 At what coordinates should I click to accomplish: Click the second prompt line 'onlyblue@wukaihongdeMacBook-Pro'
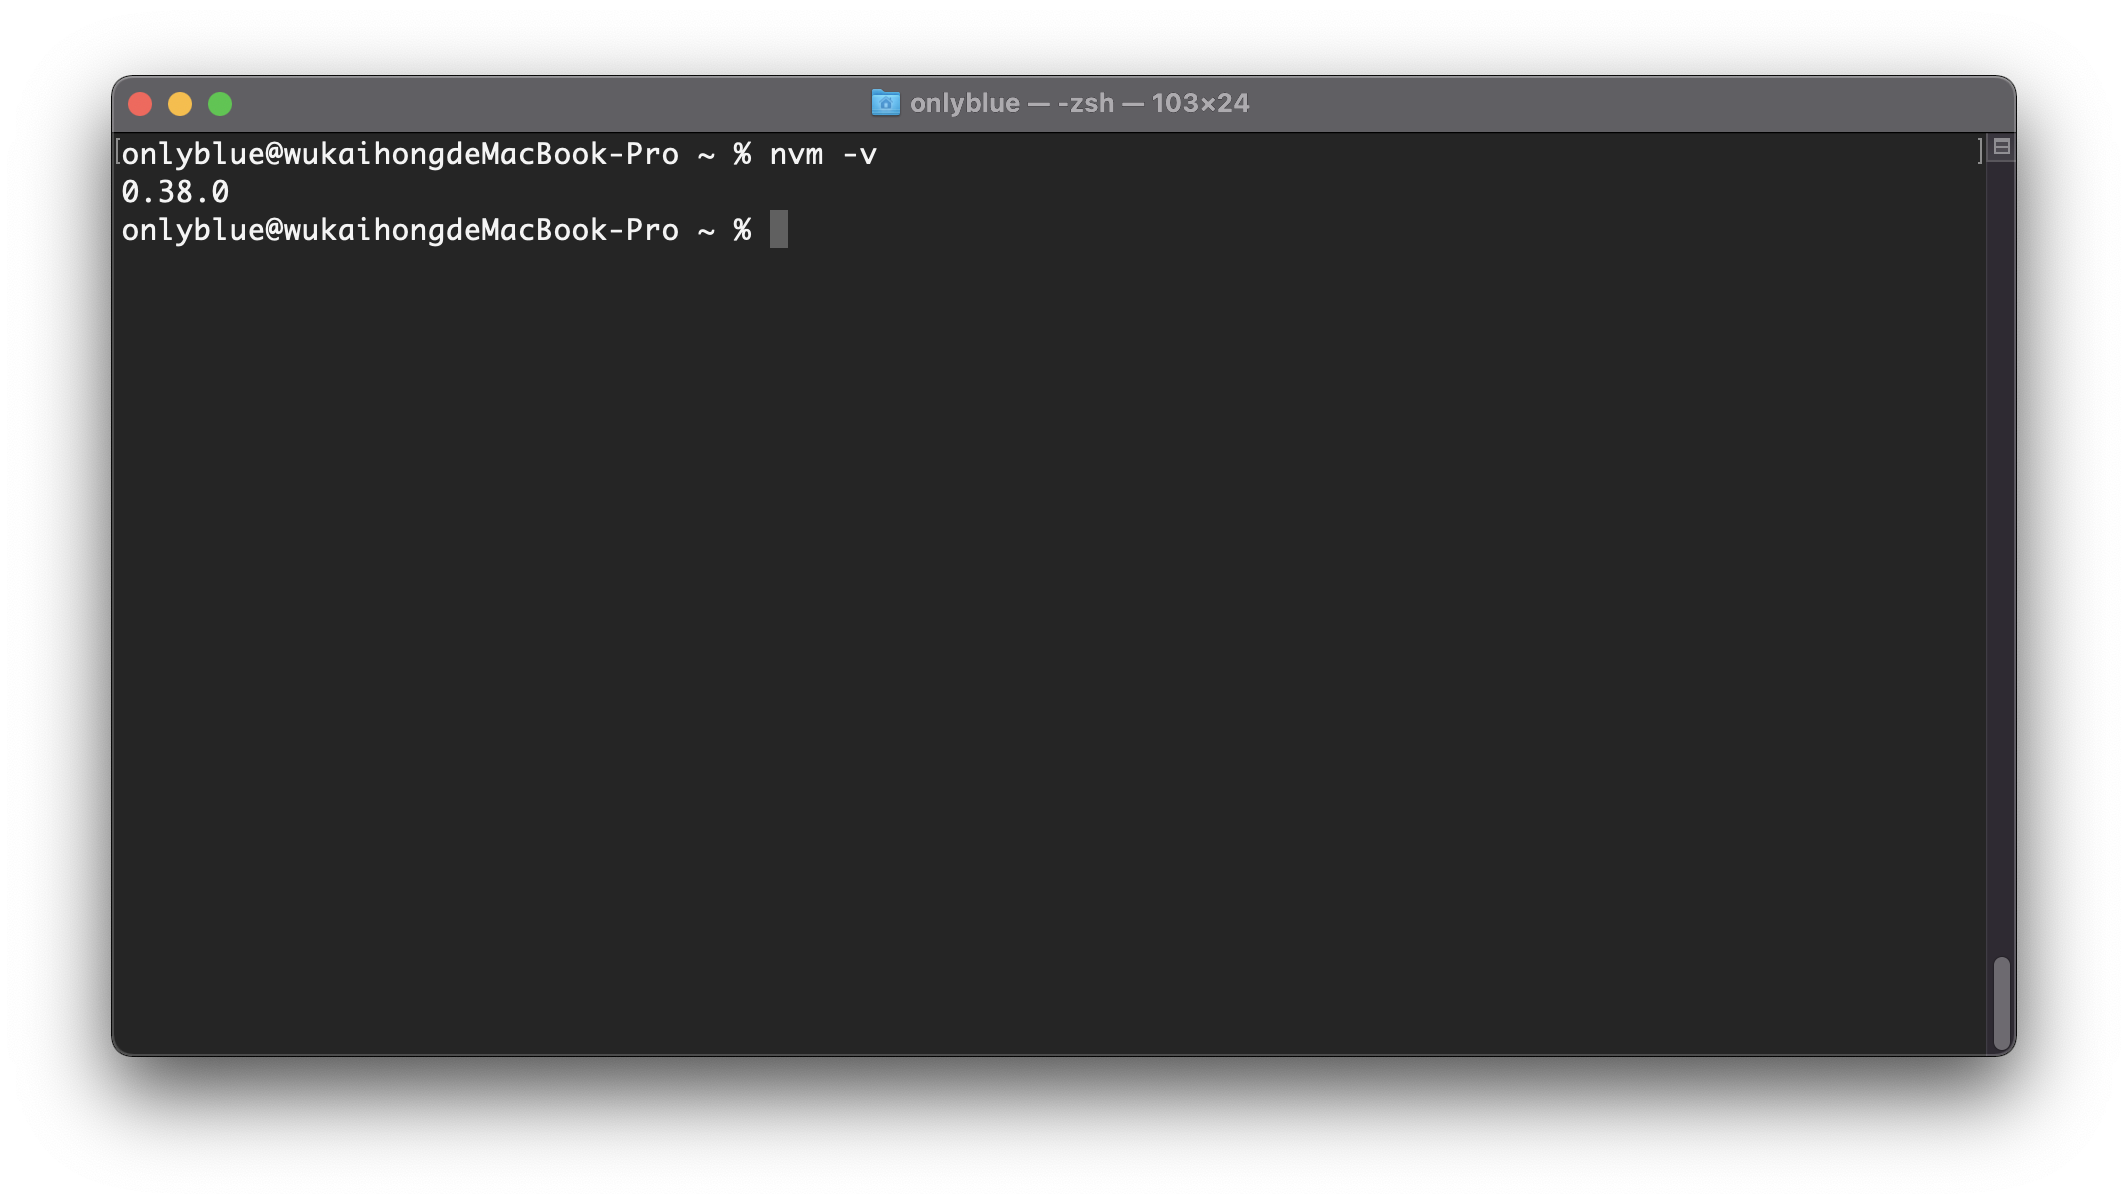point(400,230)
